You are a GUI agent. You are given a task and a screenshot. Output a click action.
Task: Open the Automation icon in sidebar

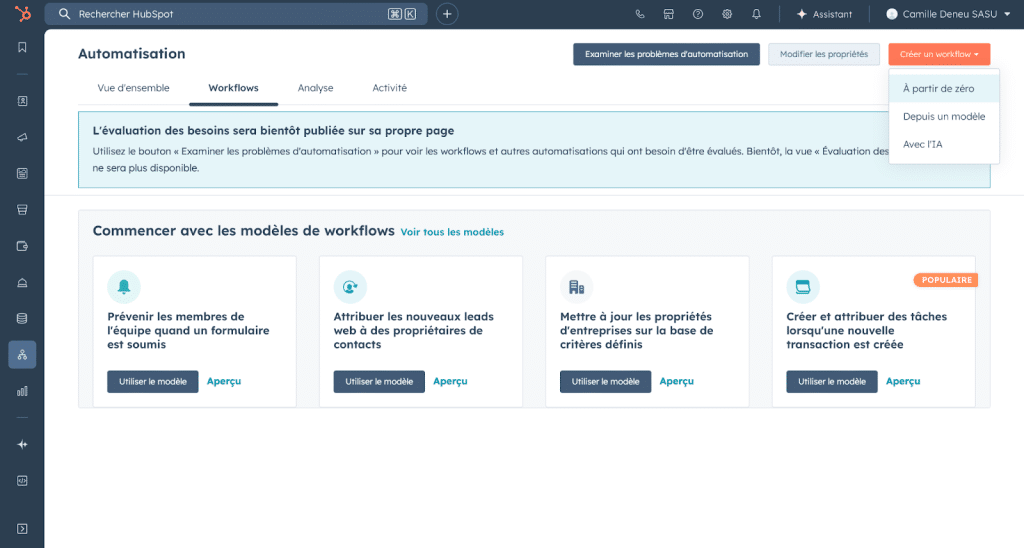pos(22,354)
